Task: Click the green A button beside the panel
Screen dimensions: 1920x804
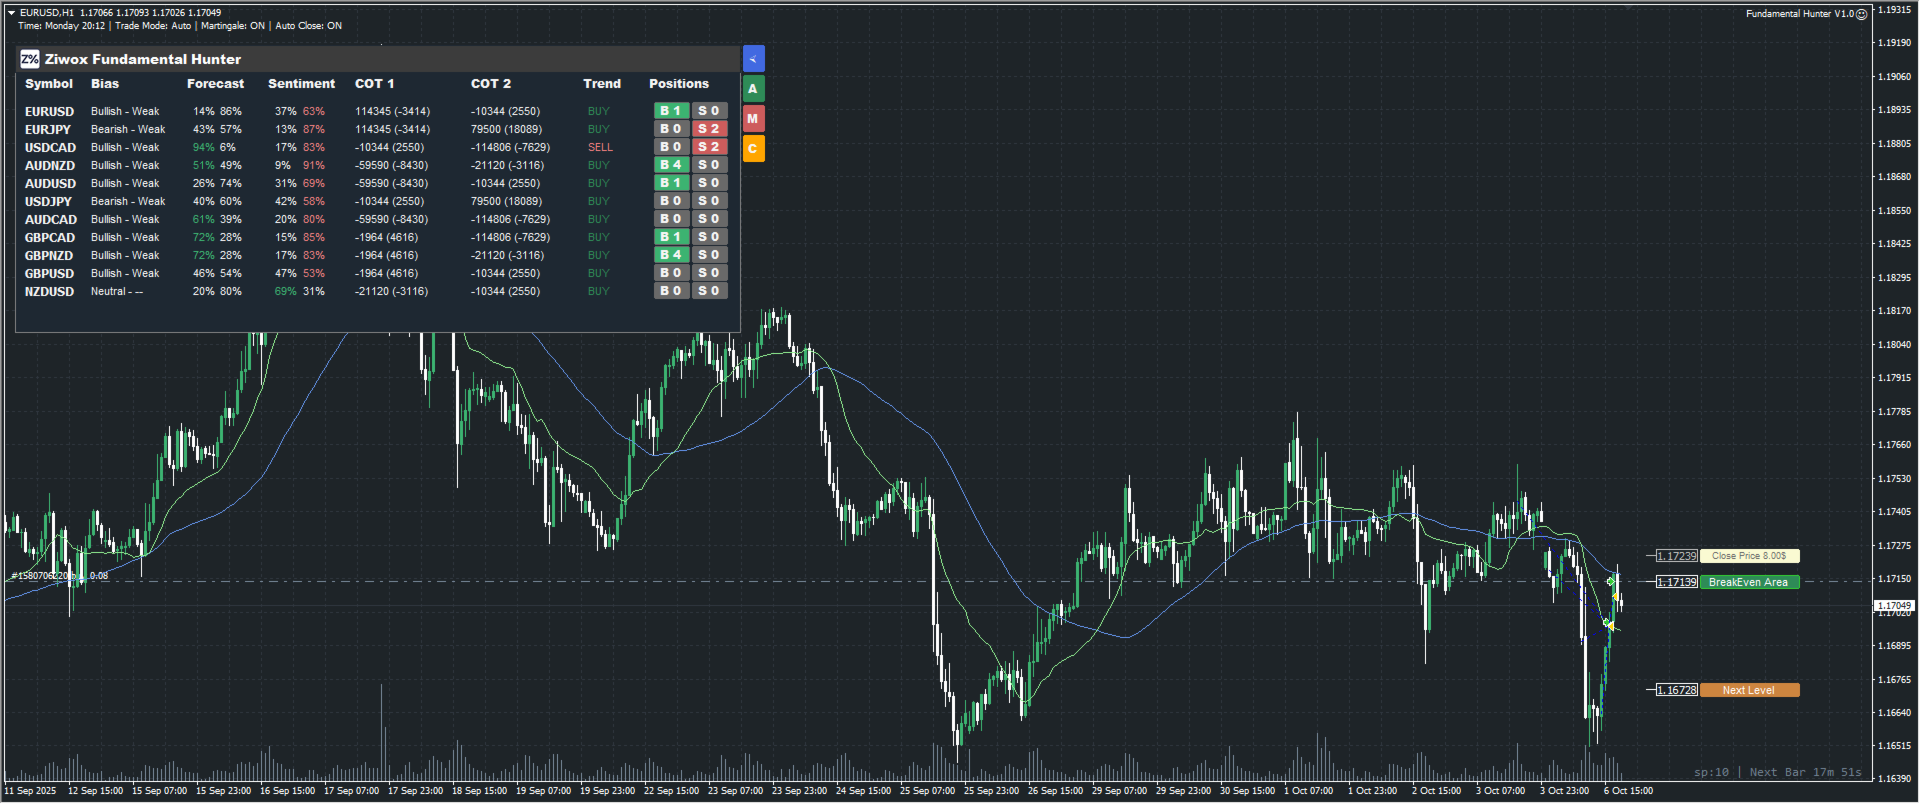Action: point(753,89)
